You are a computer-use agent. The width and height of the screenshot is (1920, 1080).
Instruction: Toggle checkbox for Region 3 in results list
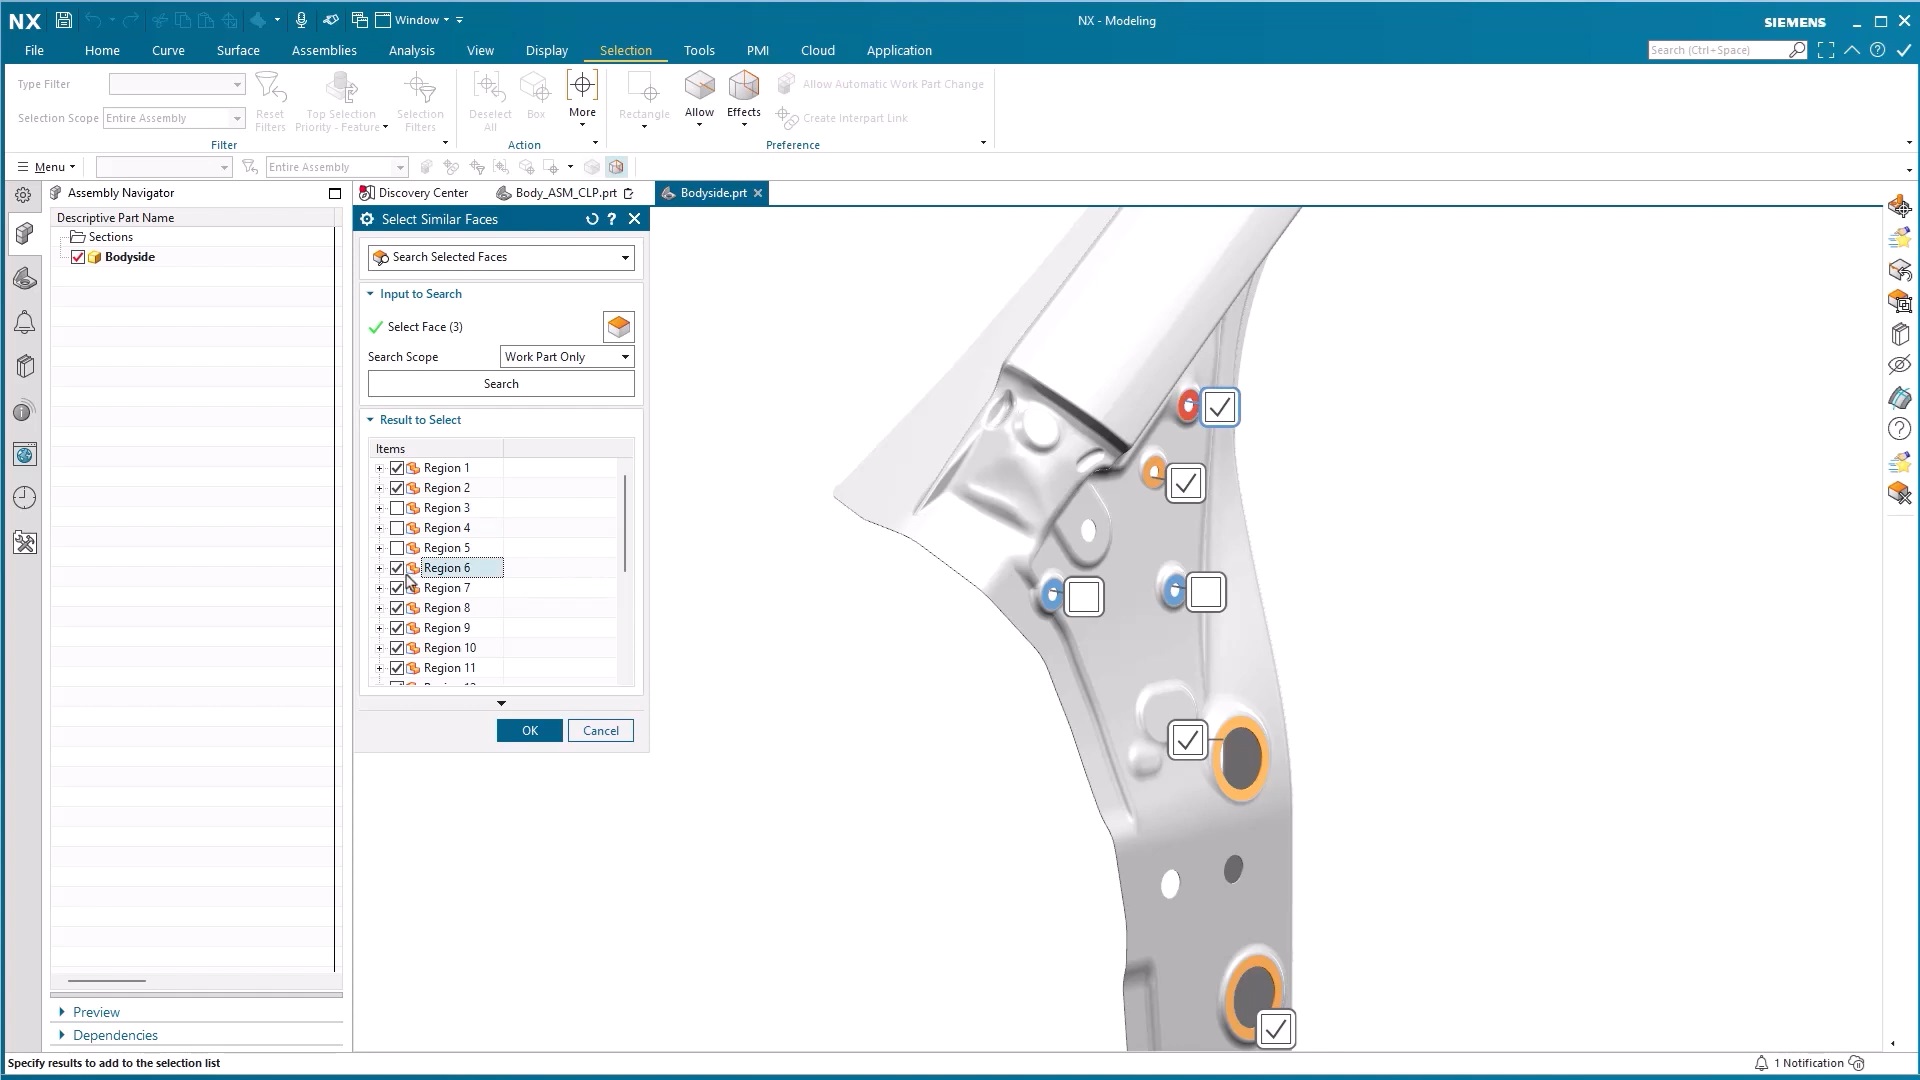398,508
